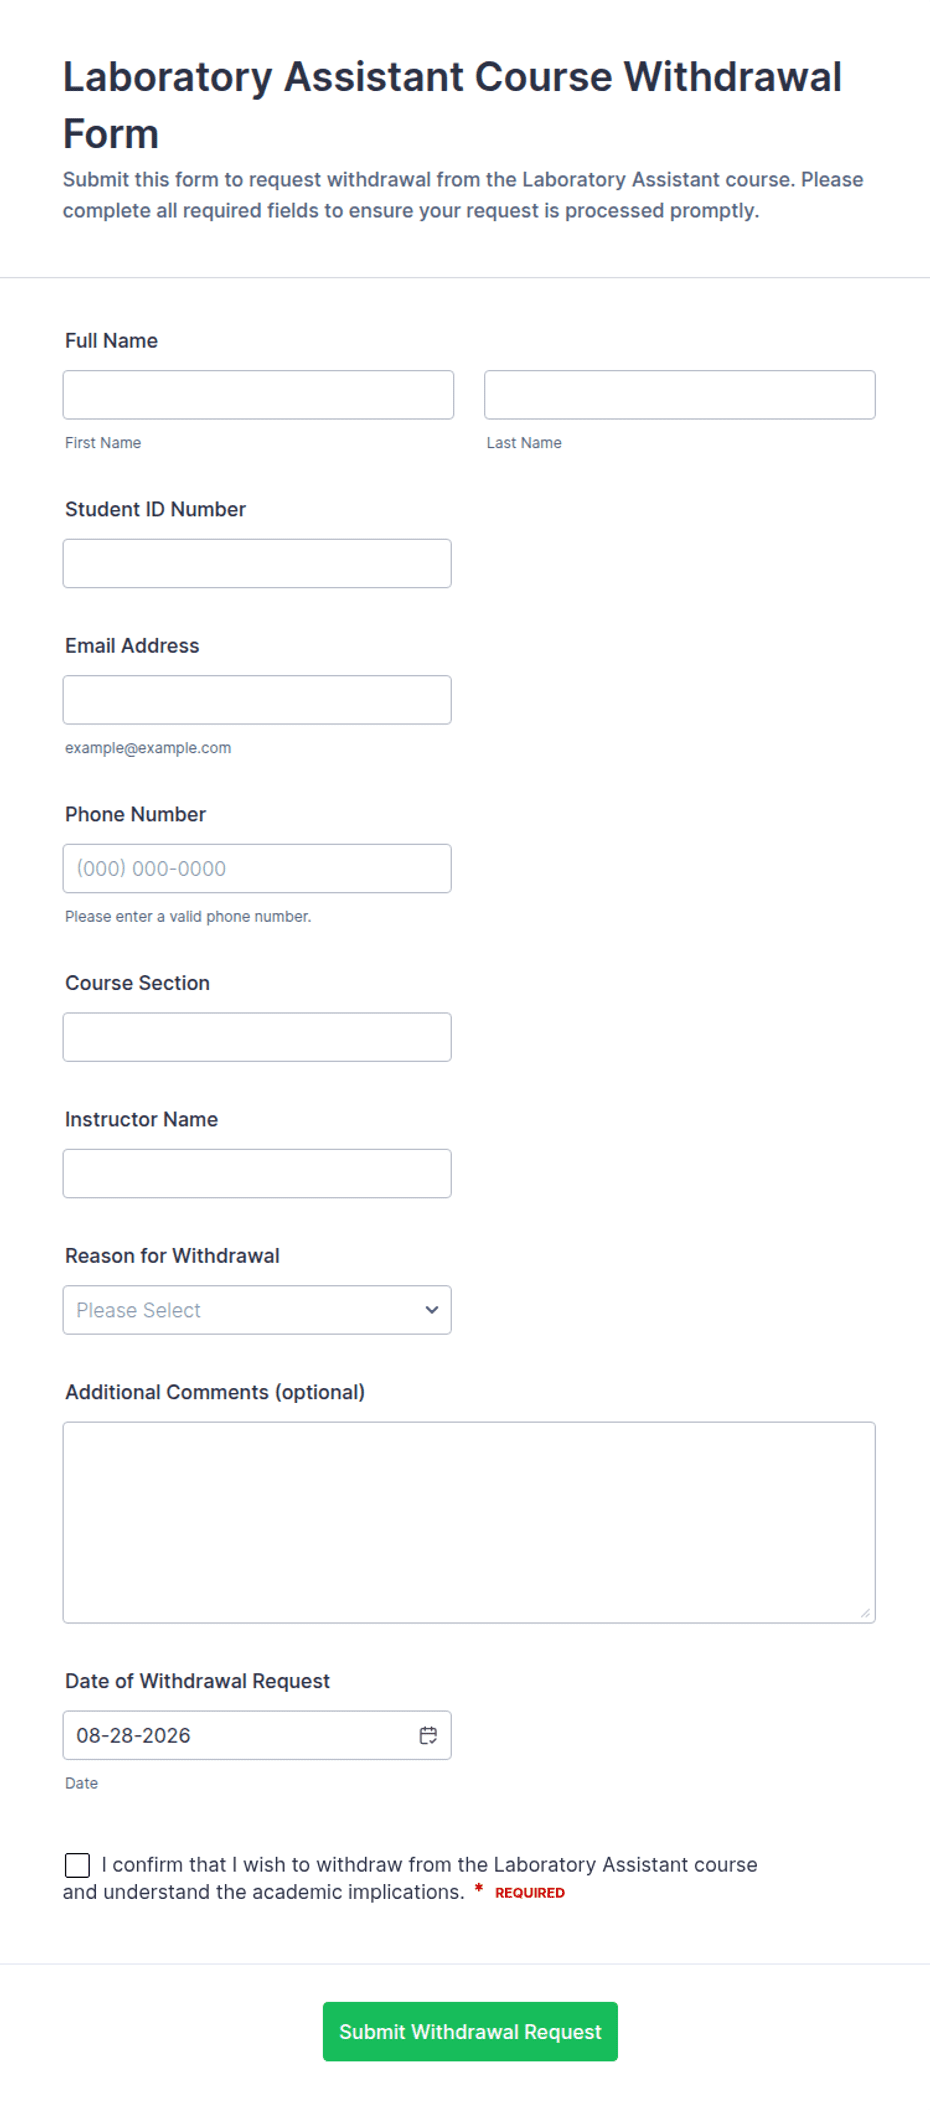930x2110 pixels.
Task: Click the Additional Comments text area
Action: pos(469,1522)
